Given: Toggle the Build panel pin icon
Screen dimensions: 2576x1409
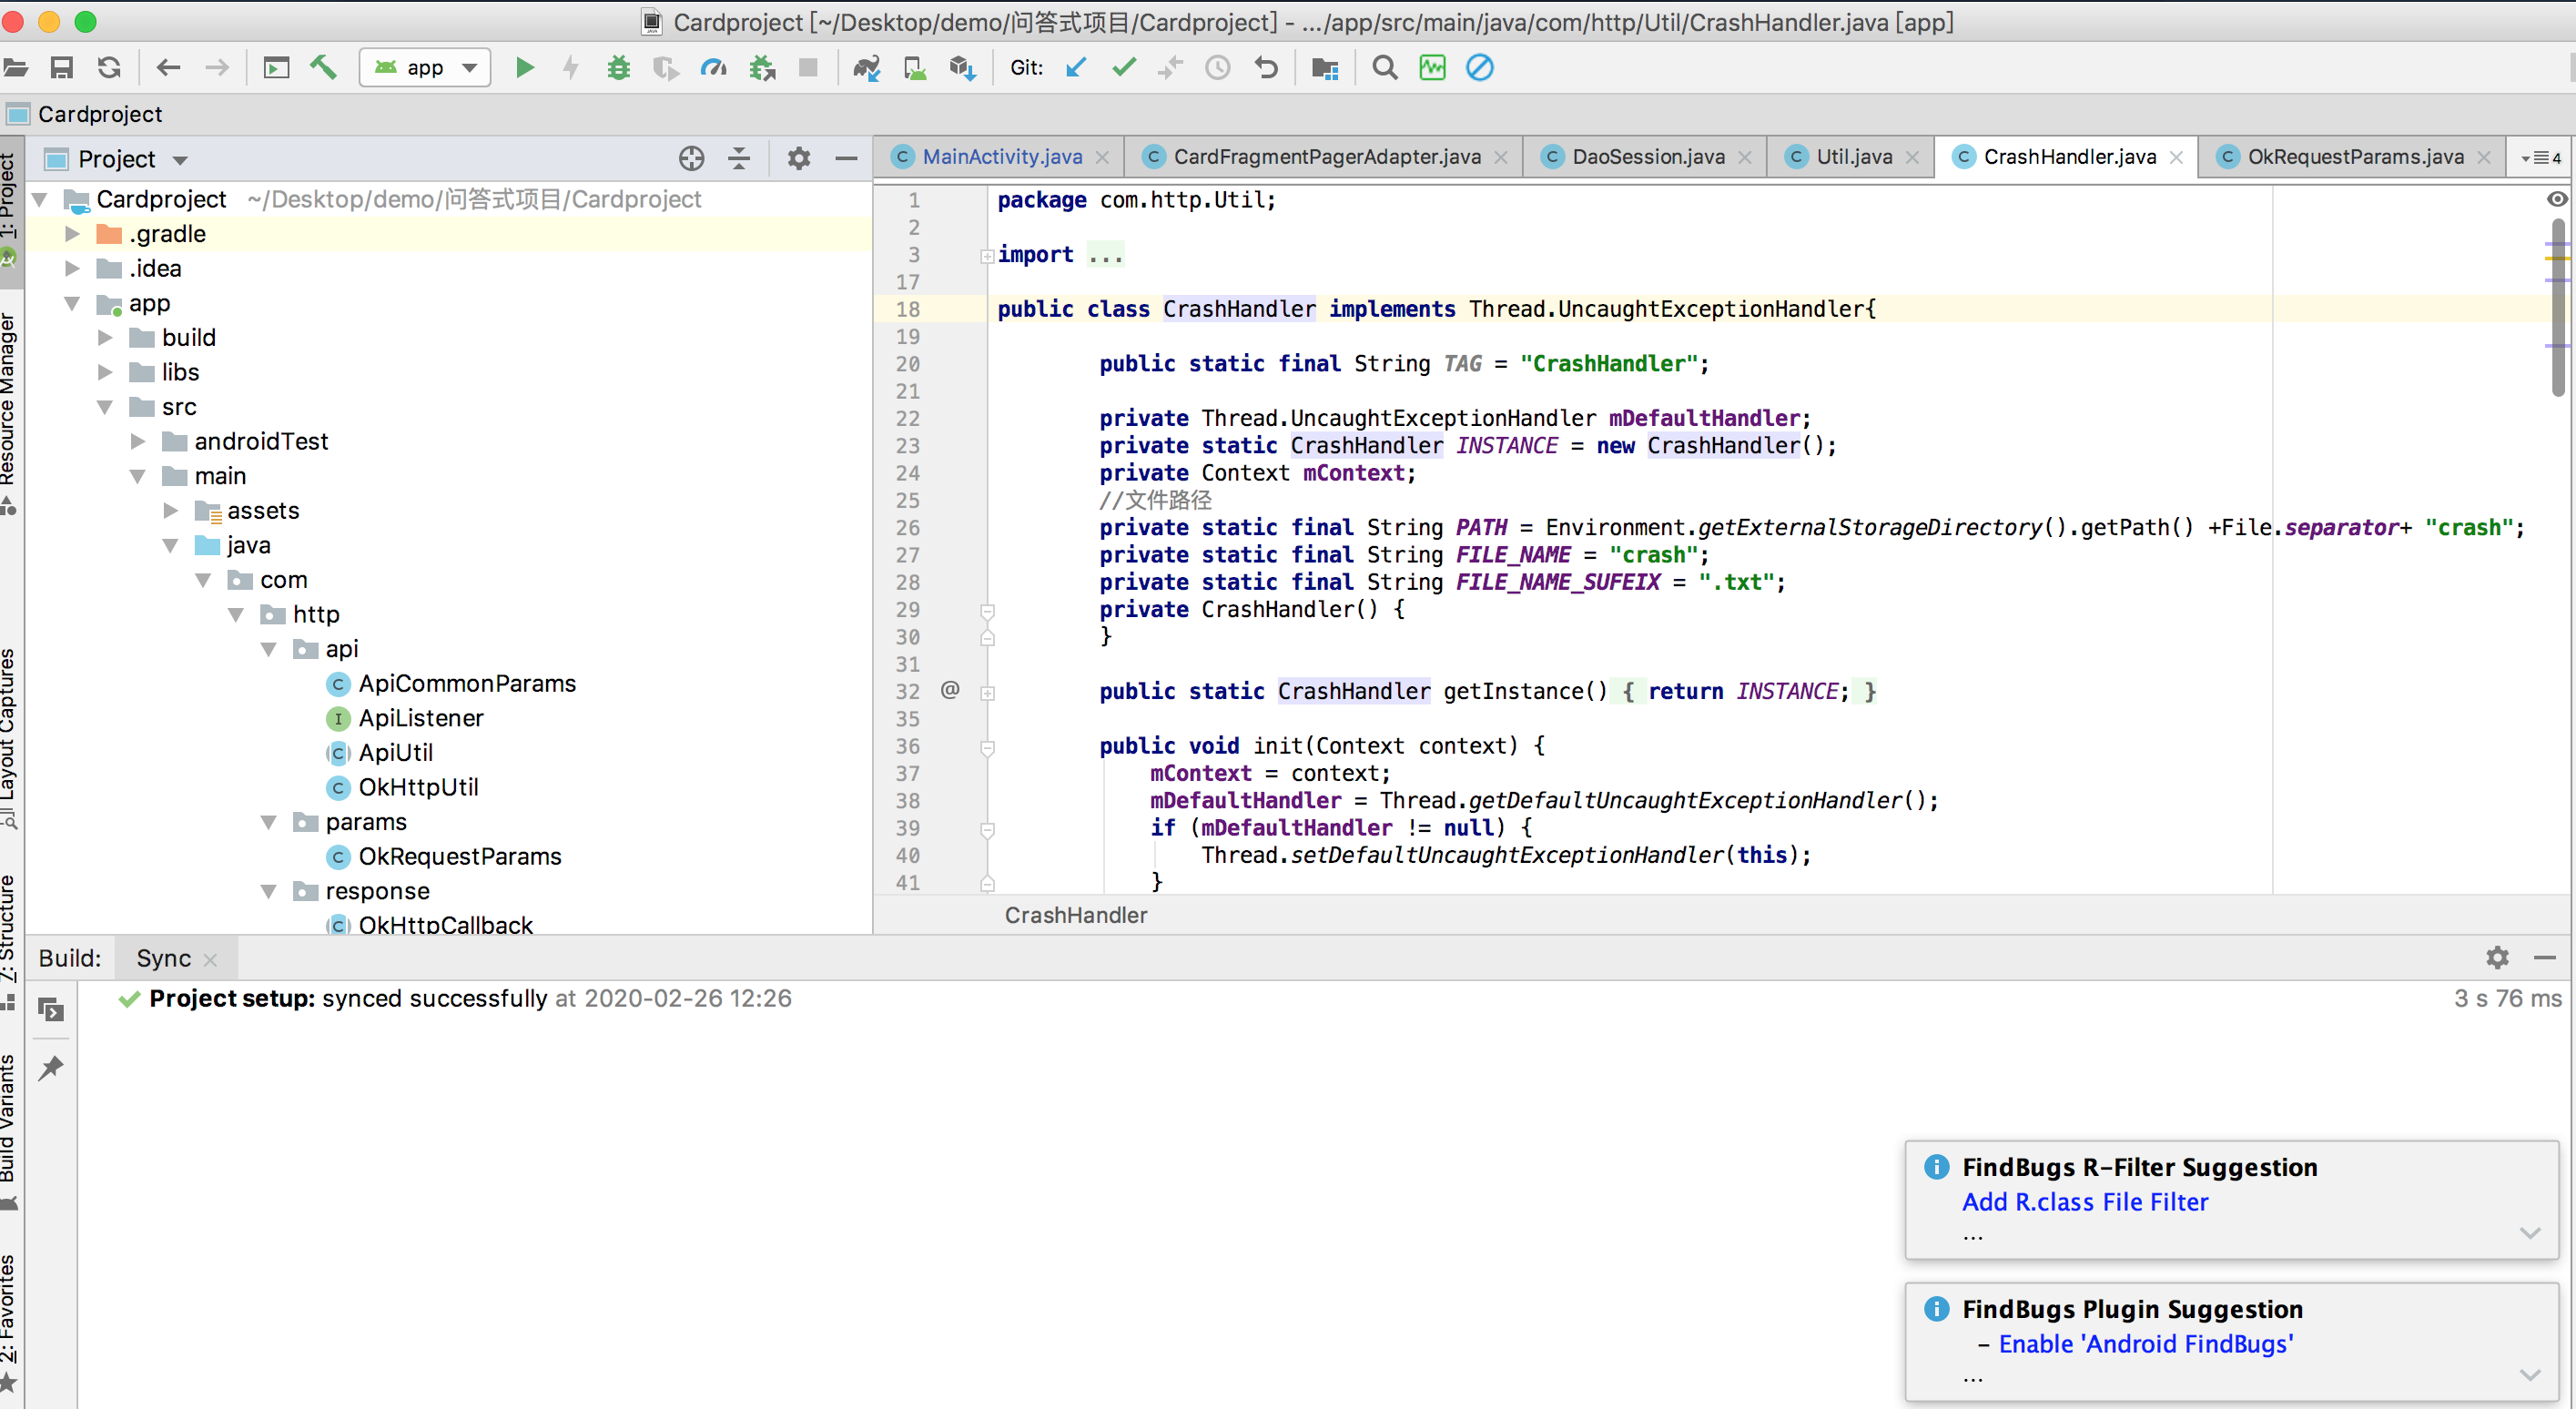Looking at the screenshot, I should pyautogui.click(x=51, y=1069).
